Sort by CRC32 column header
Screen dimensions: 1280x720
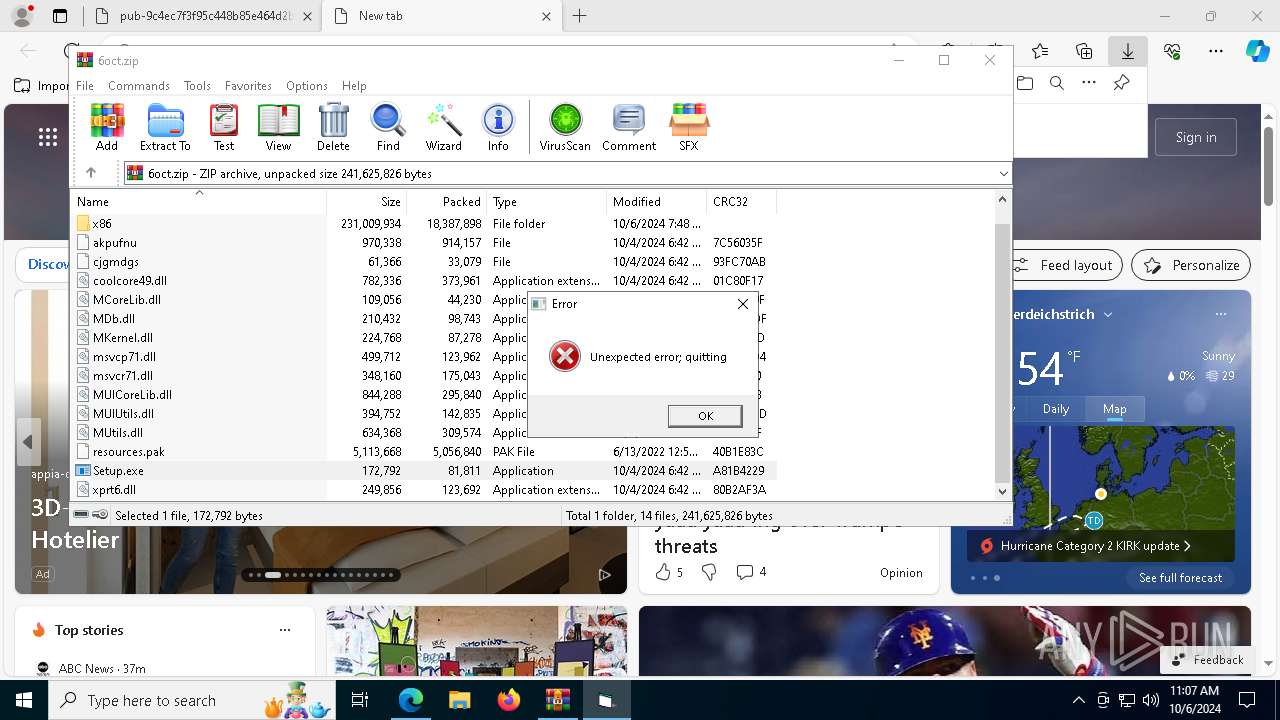(740, 201)
